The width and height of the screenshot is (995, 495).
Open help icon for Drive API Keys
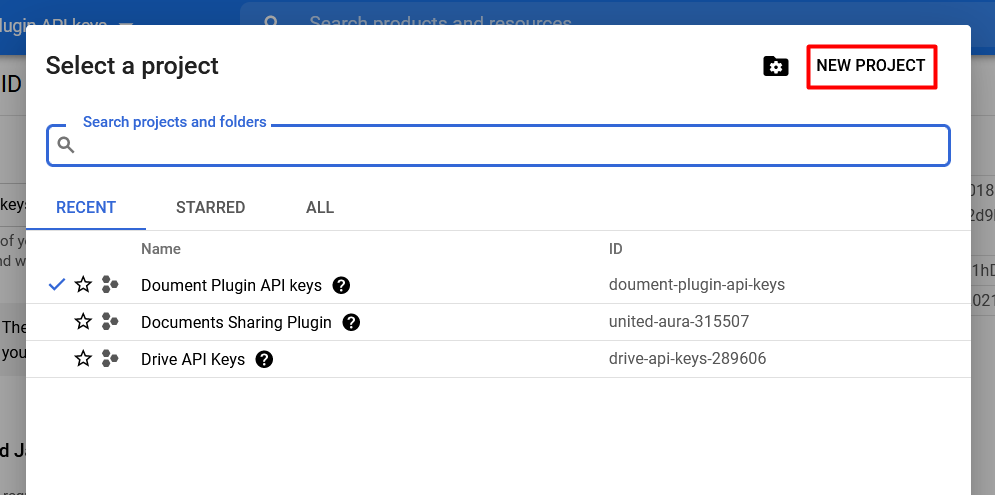264,360
